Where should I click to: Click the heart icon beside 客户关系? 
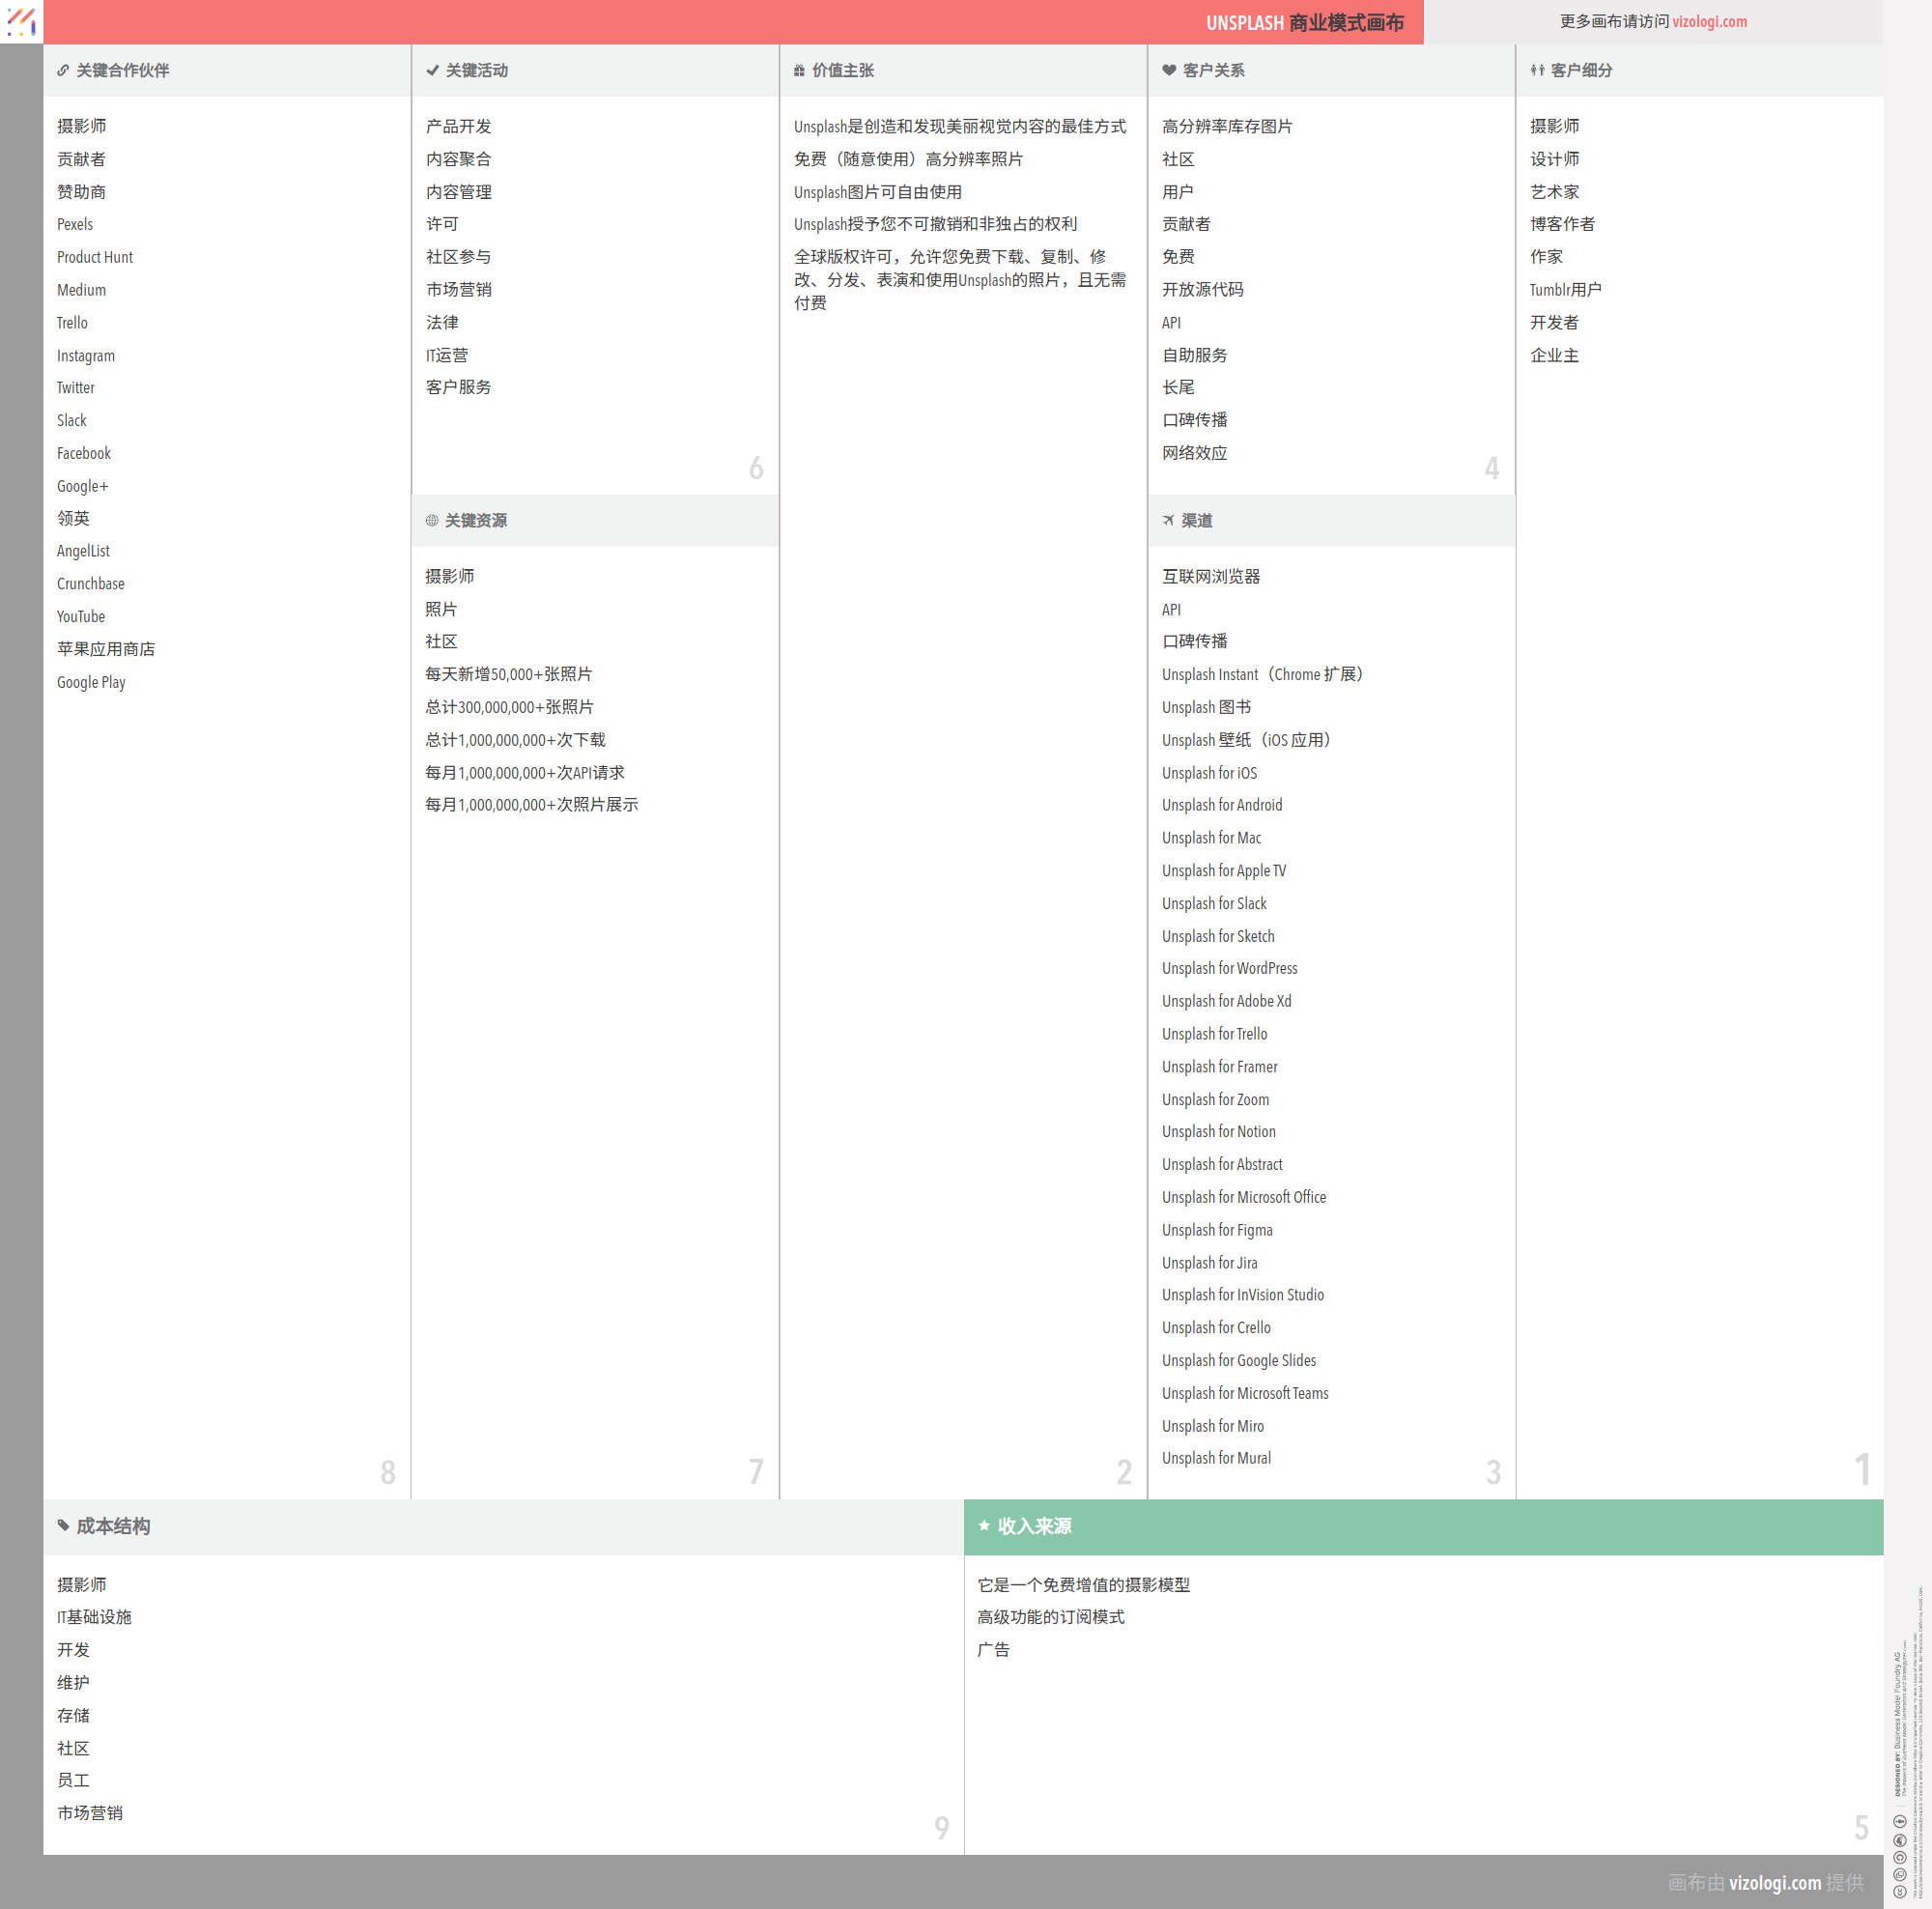[x=1168, y=71]
